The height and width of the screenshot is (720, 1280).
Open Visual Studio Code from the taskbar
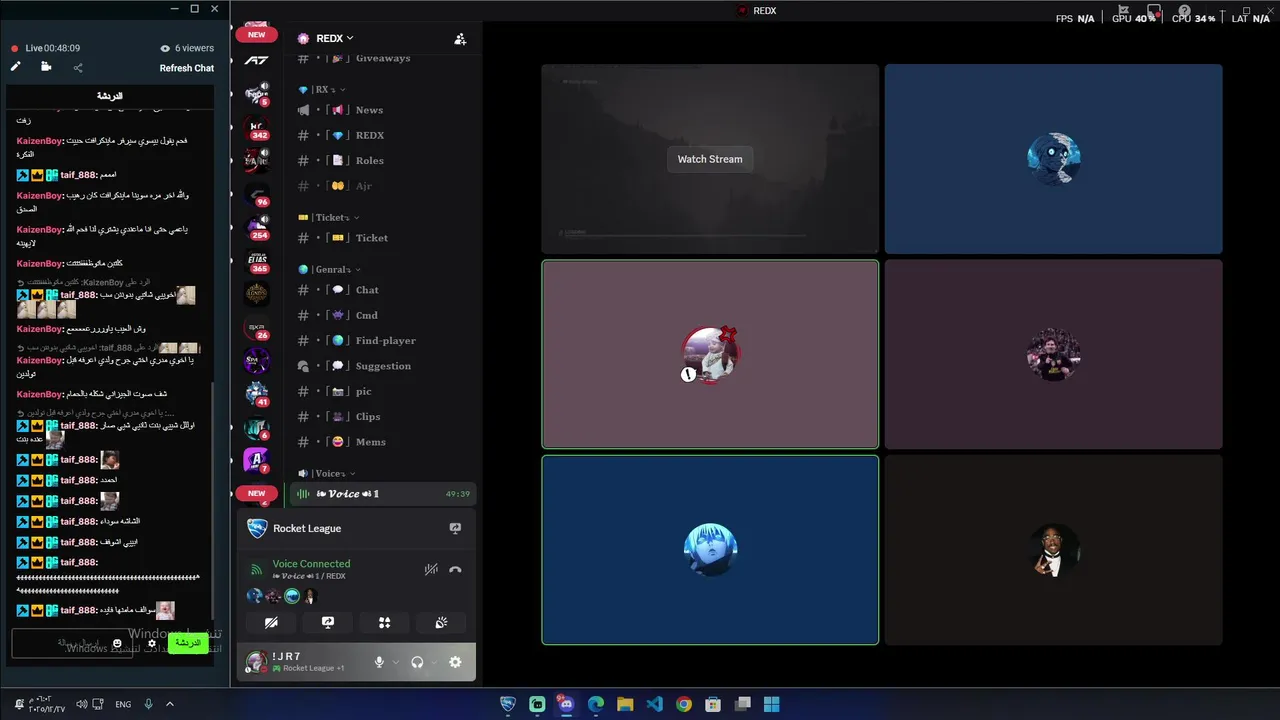(654, 704)
